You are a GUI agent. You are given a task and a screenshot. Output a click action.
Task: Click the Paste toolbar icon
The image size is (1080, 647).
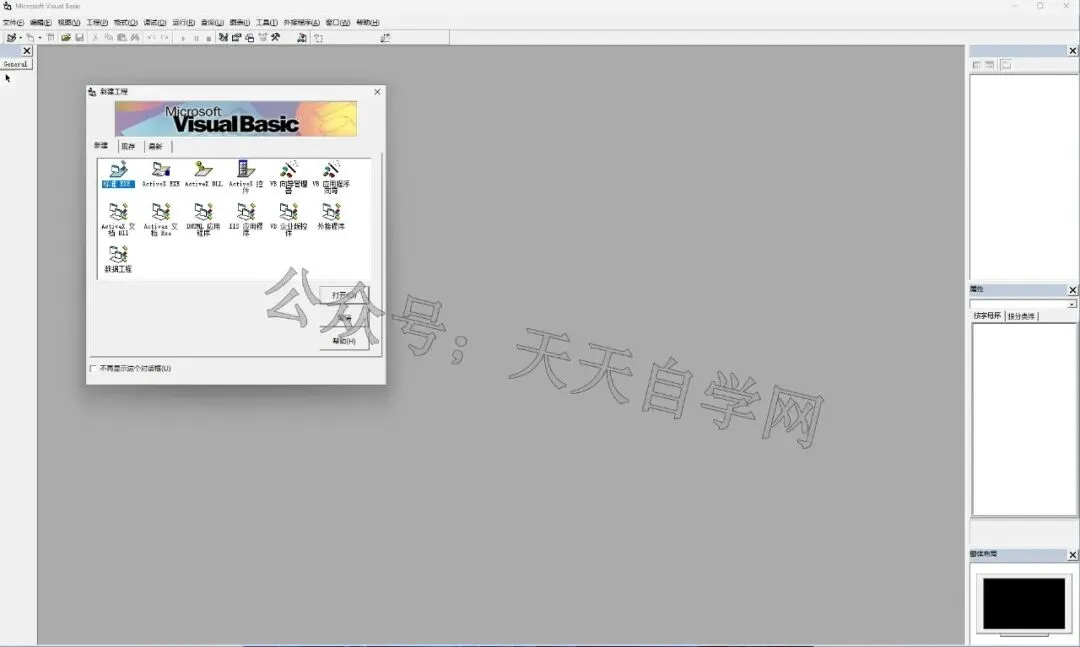click(121, 38)
